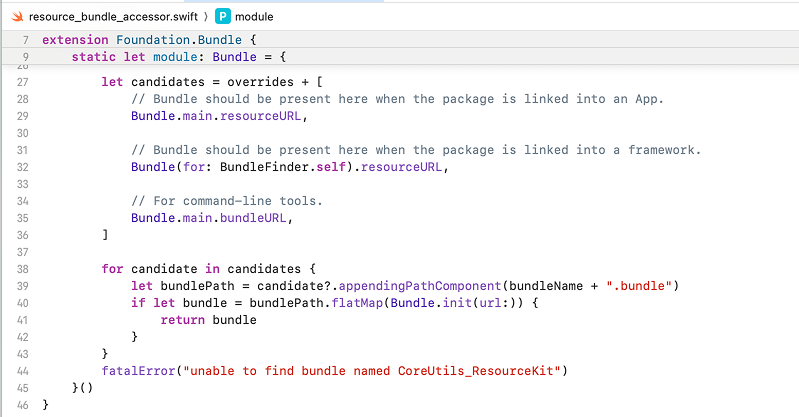799x417 pixels.
Task: Click appendingPathComponent method name
Action: (x=420, y=286)
